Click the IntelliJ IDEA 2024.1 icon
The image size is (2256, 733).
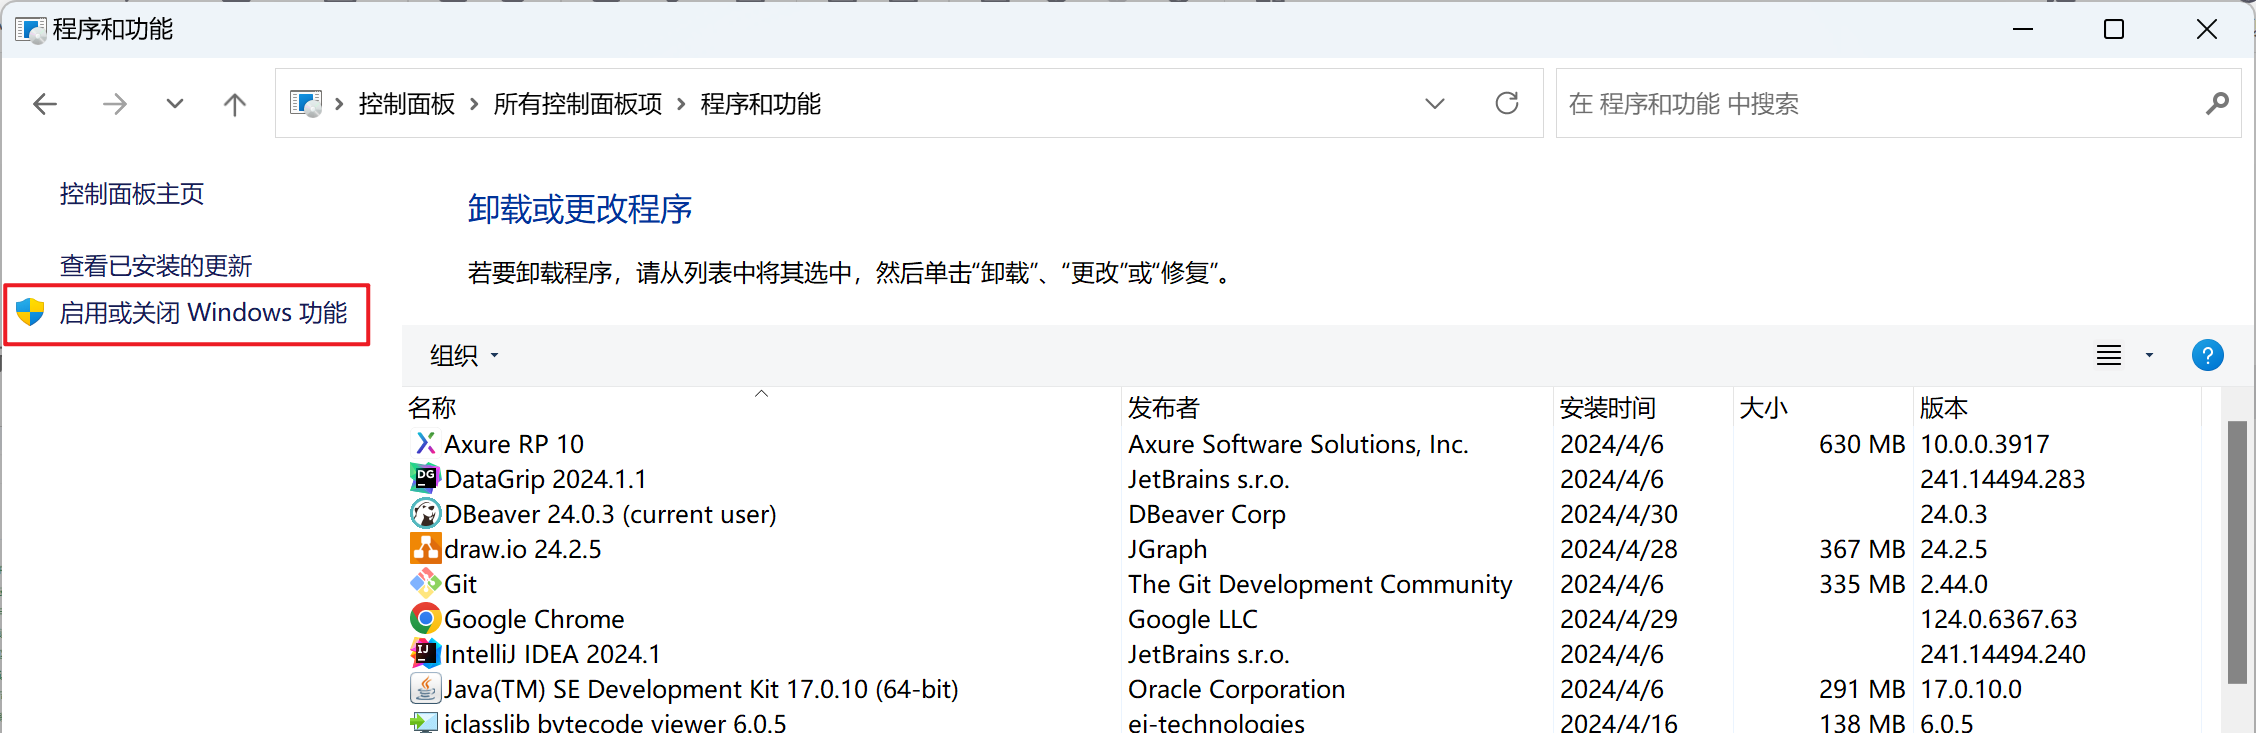point(425,653)
